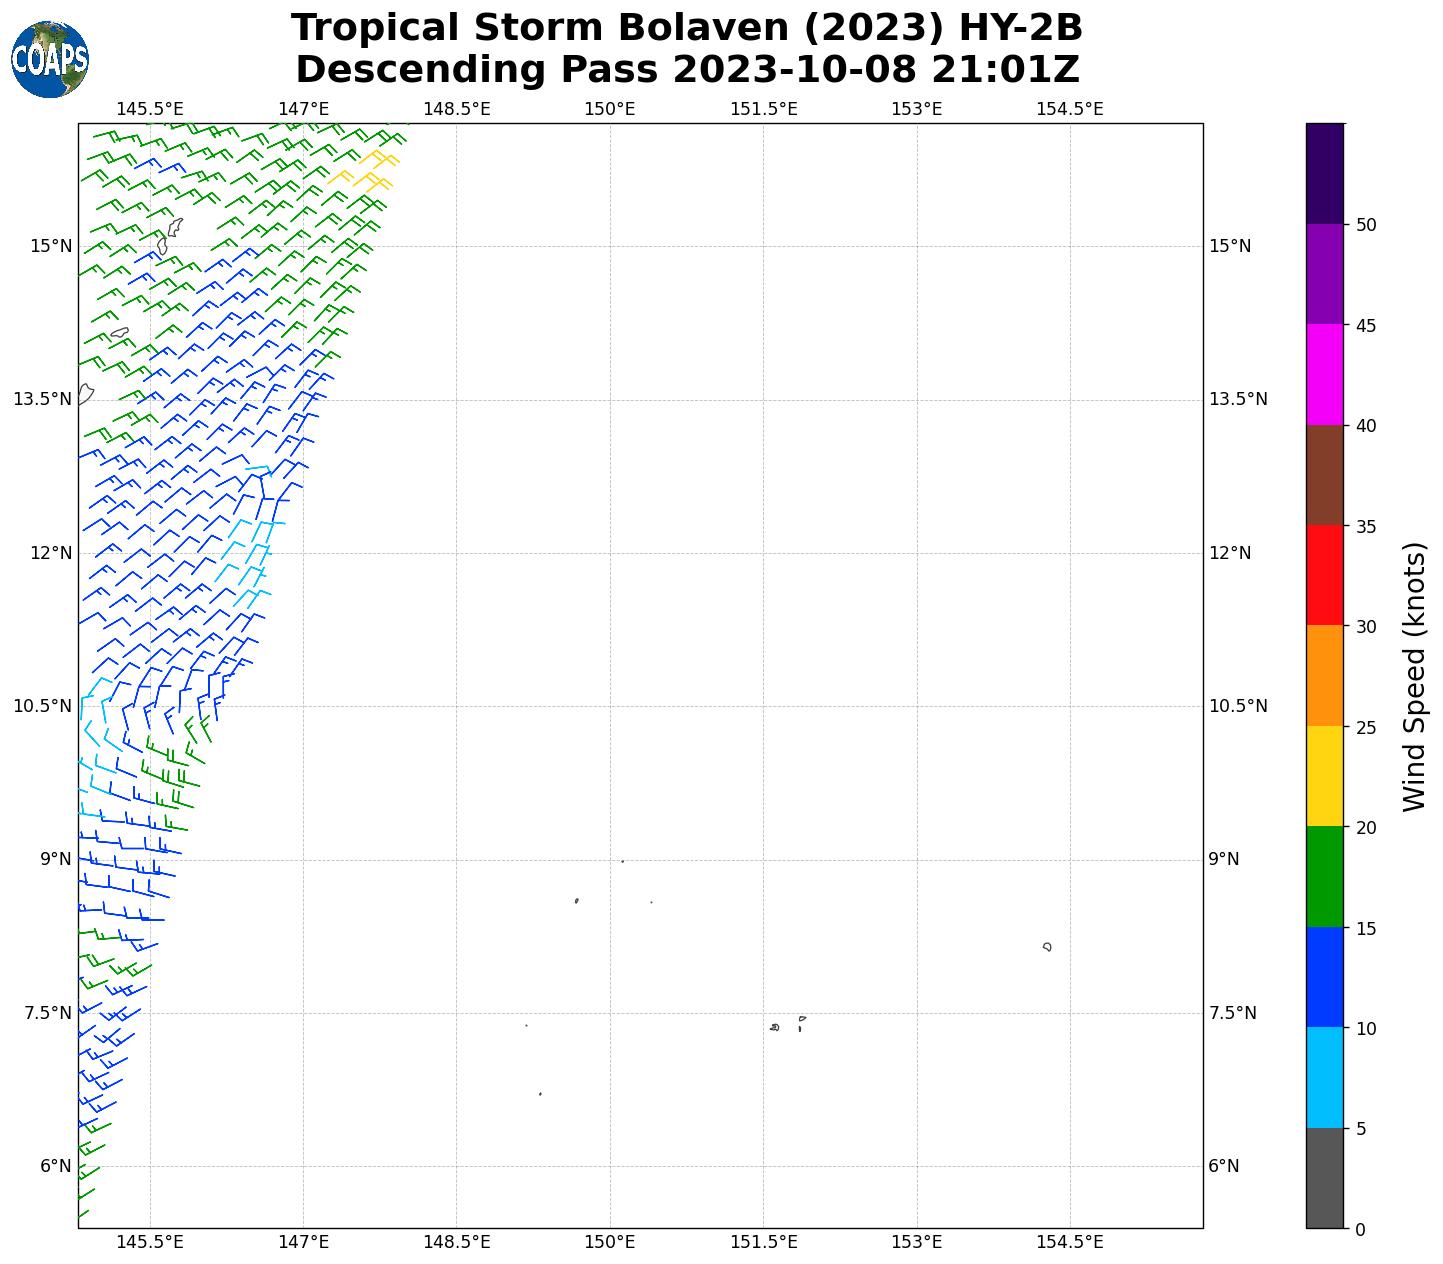The image size is (1443, 1264).
Task: Click the Tropical Storm Bolaven title text
Action: pyautogui.click(x=687, y=28)
